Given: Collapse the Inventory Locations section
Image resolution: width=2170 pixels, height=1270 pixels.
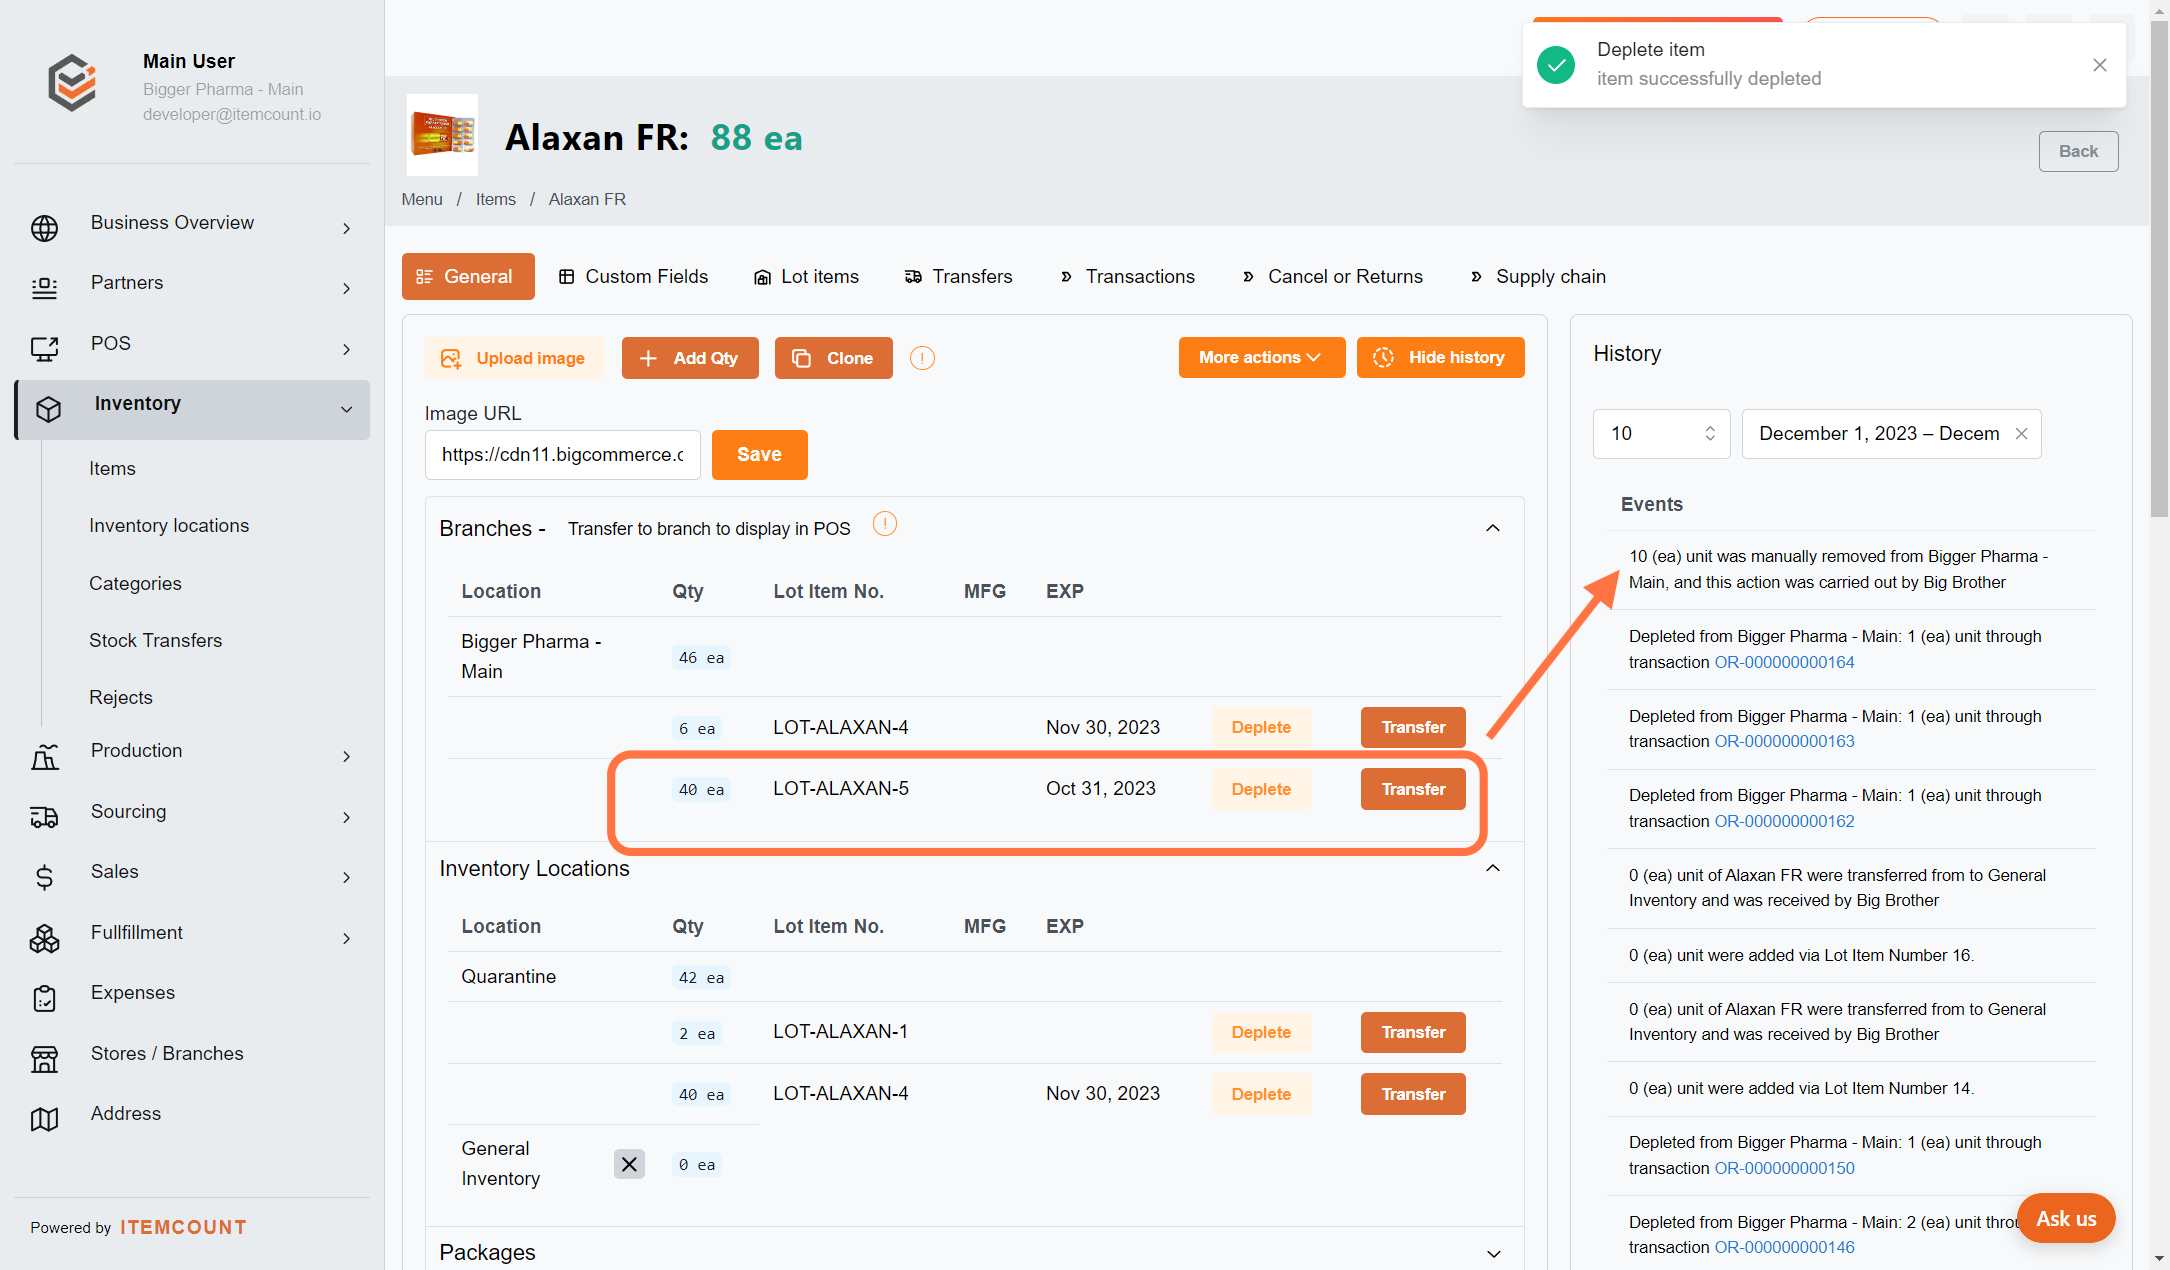Looking at the screenshot, I should tap(1493, 868).
